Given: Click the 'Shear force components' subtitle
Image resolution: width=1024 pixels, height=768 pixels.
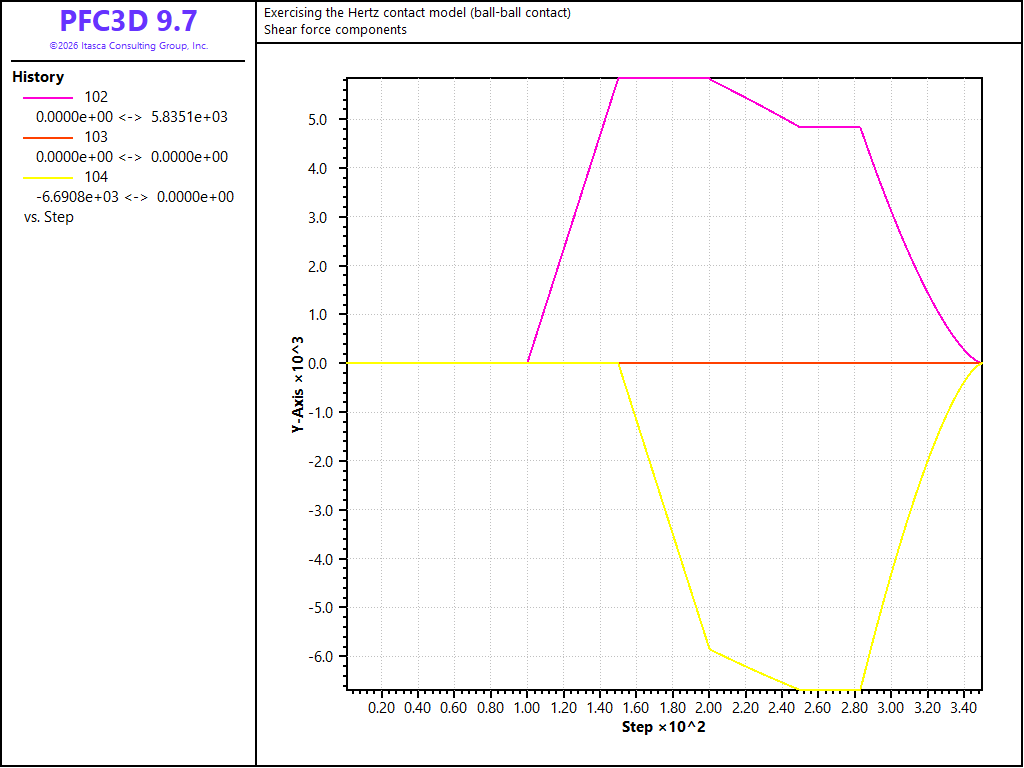Looking at the screenshot, I should coord(335,30).
